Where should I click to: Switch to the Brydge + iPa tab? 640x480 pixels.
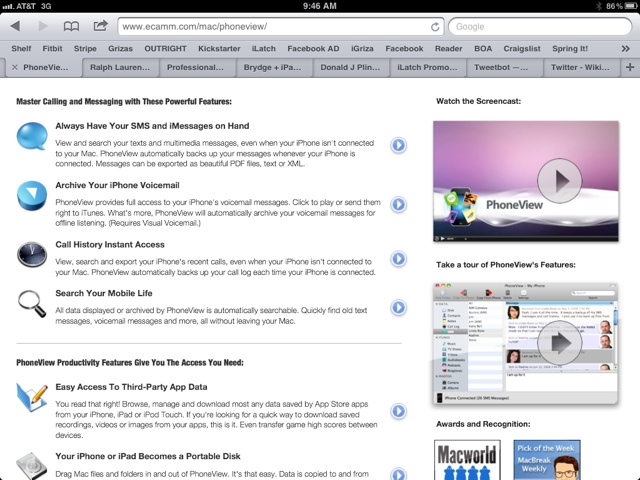tap(272, 67)
